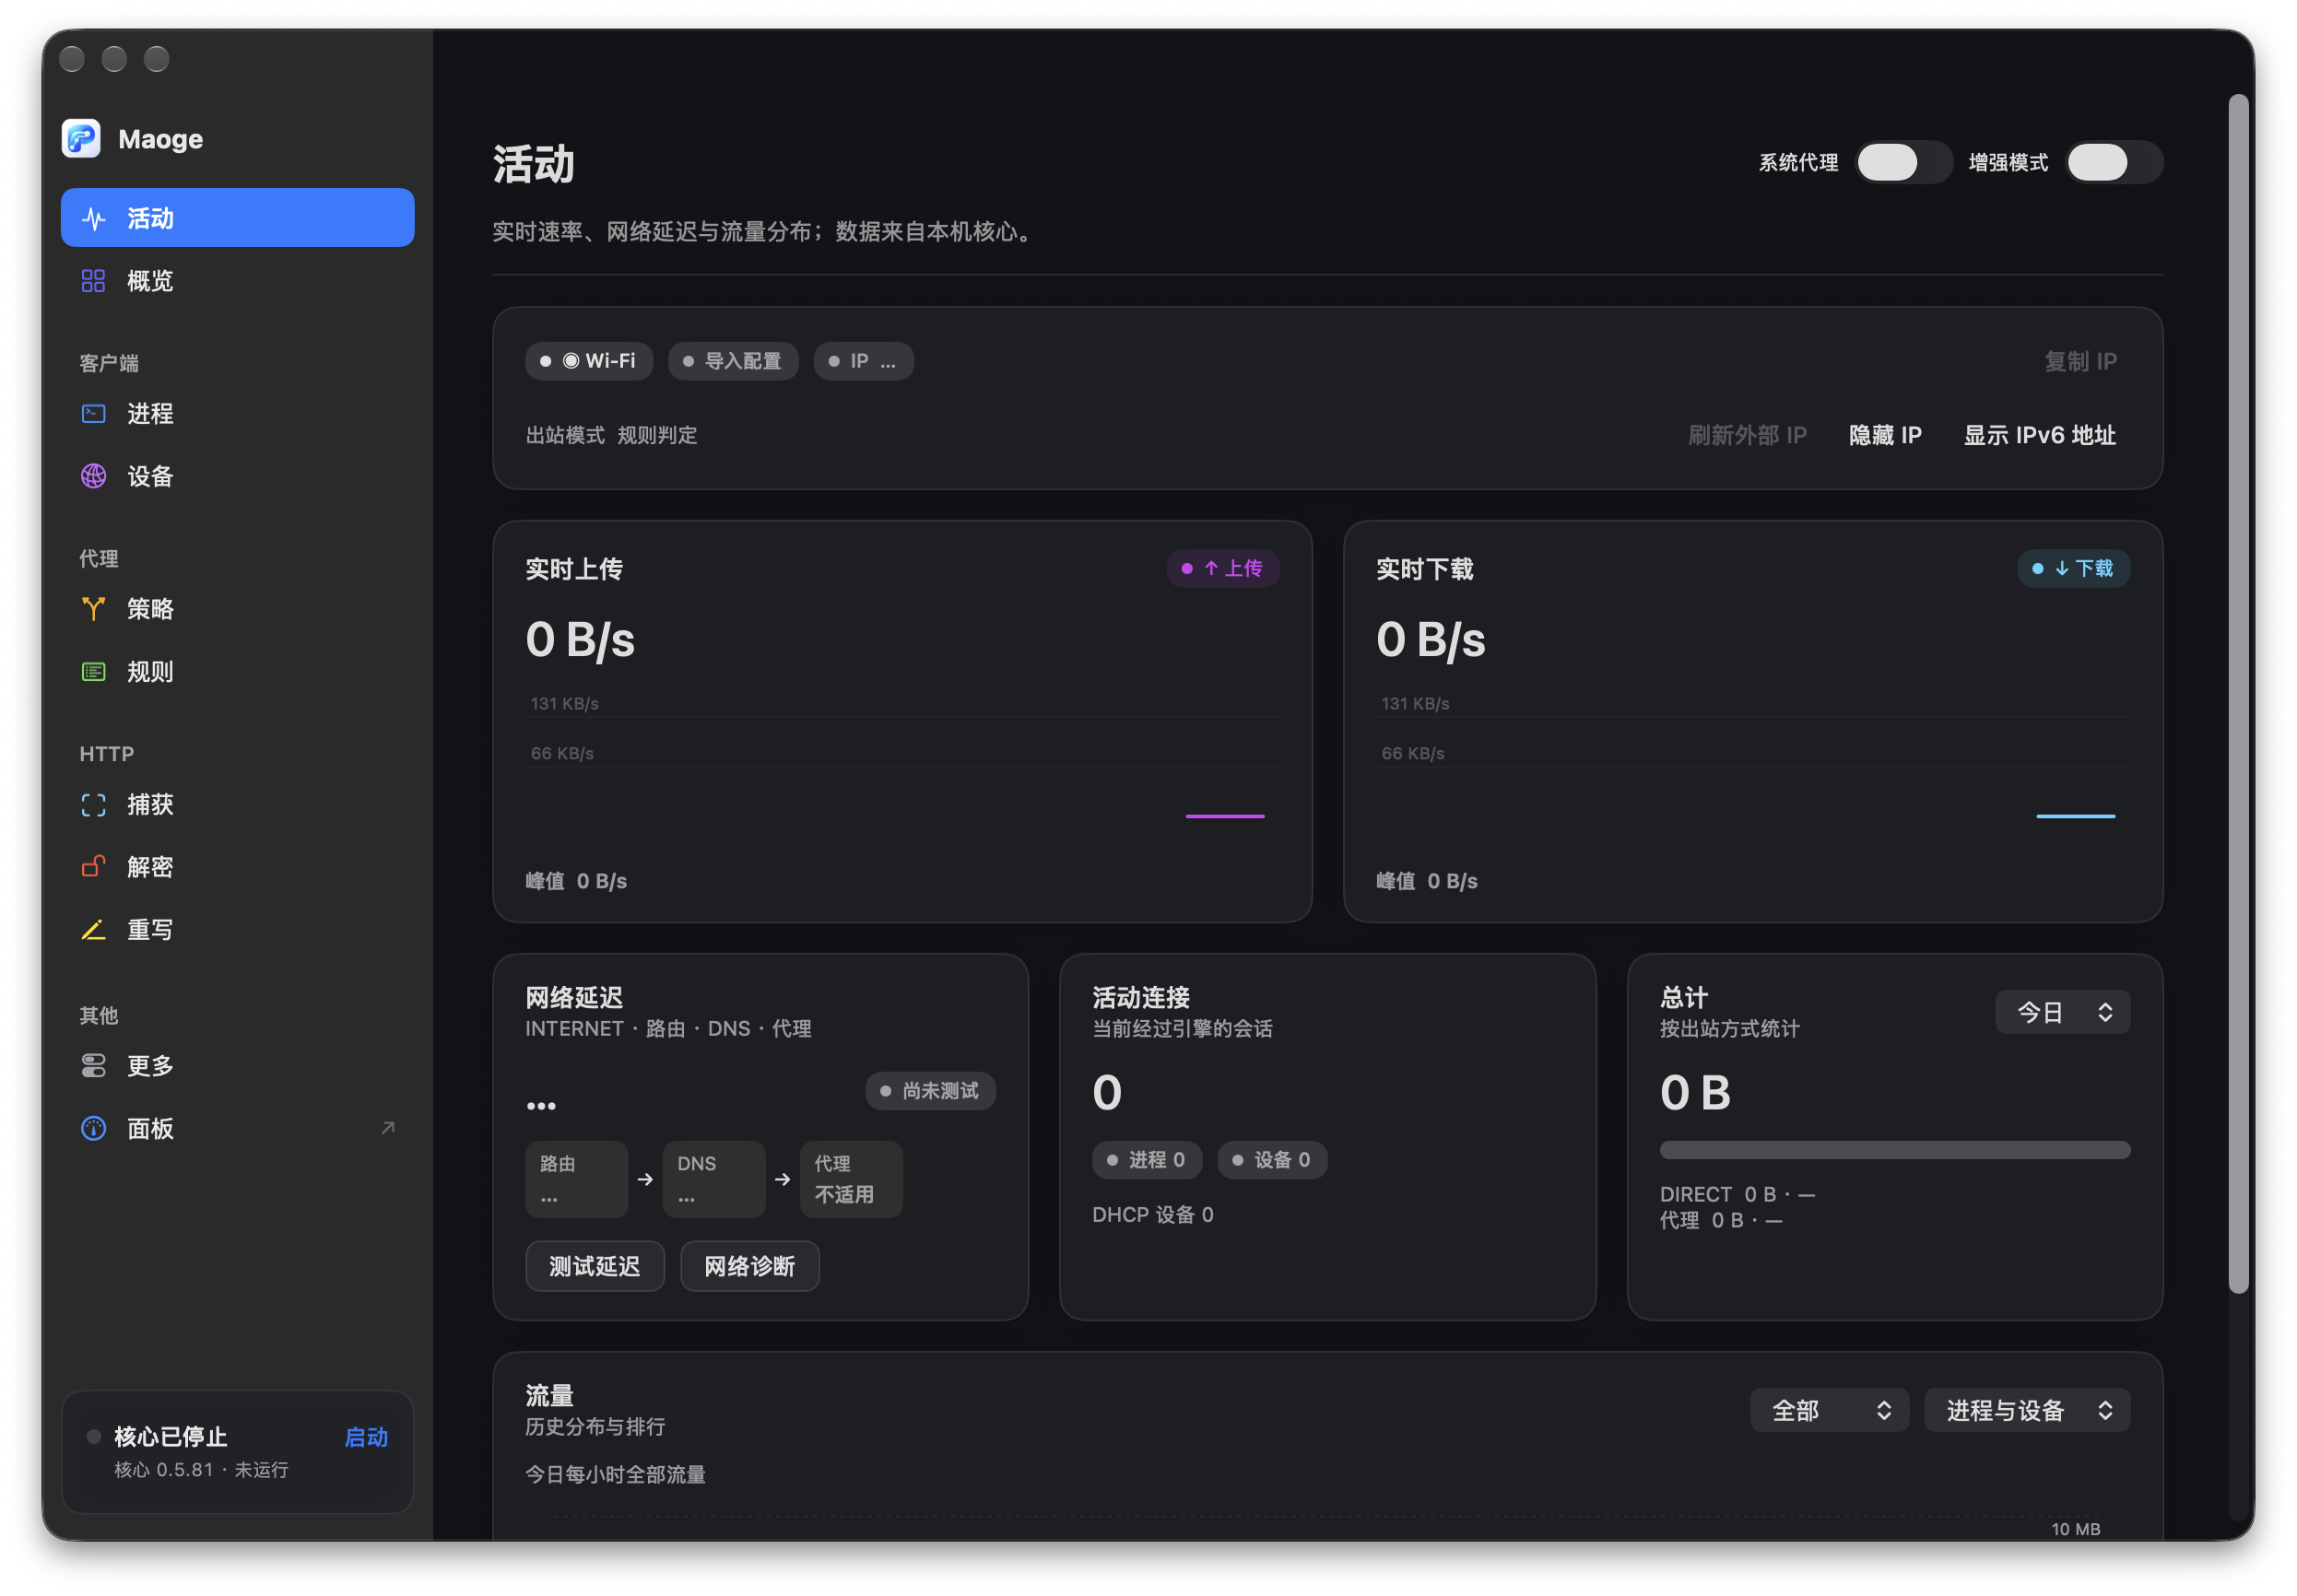
Task: Click the 今日每小时全部流量 text
Action: (x=615, y=1473)
